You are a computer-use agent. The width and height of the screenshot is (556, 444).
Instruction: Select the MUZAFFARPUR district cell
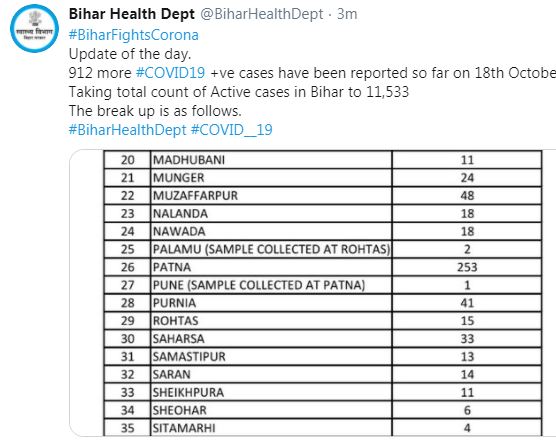tap(271, 195)
